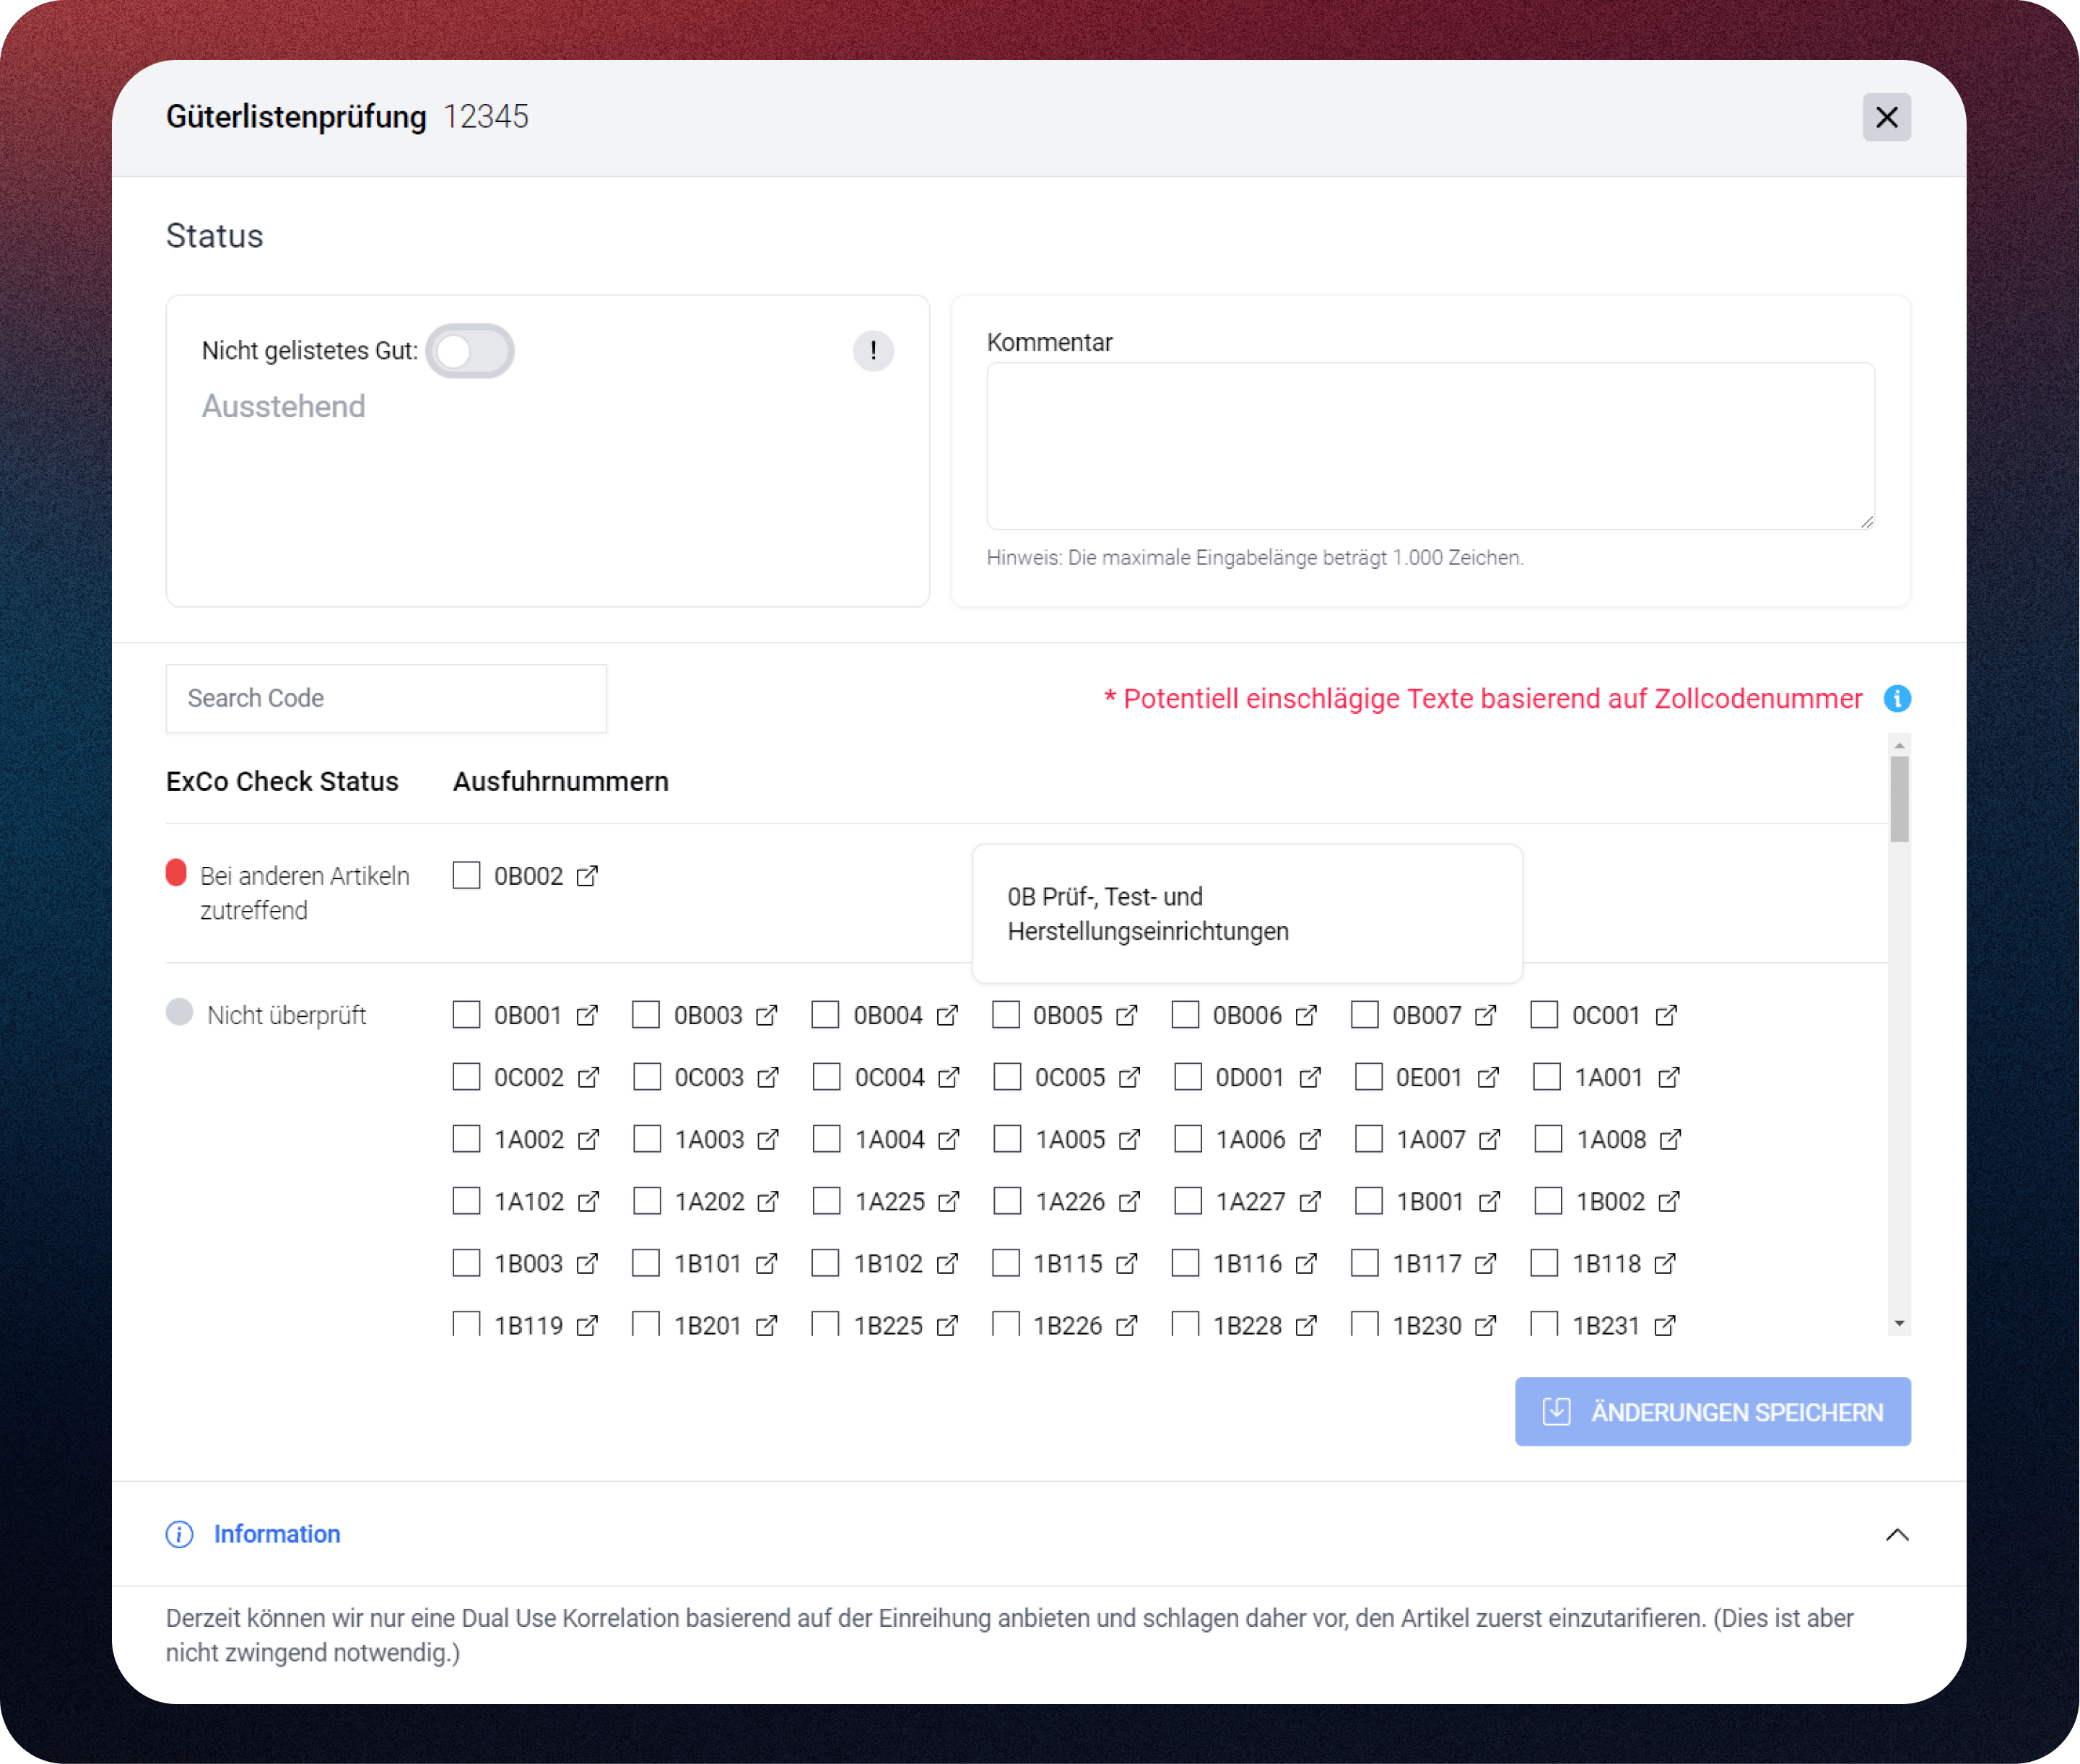Select the 1A004 checkbox
The image size is (2080, 1764).
click(826, 1139)
